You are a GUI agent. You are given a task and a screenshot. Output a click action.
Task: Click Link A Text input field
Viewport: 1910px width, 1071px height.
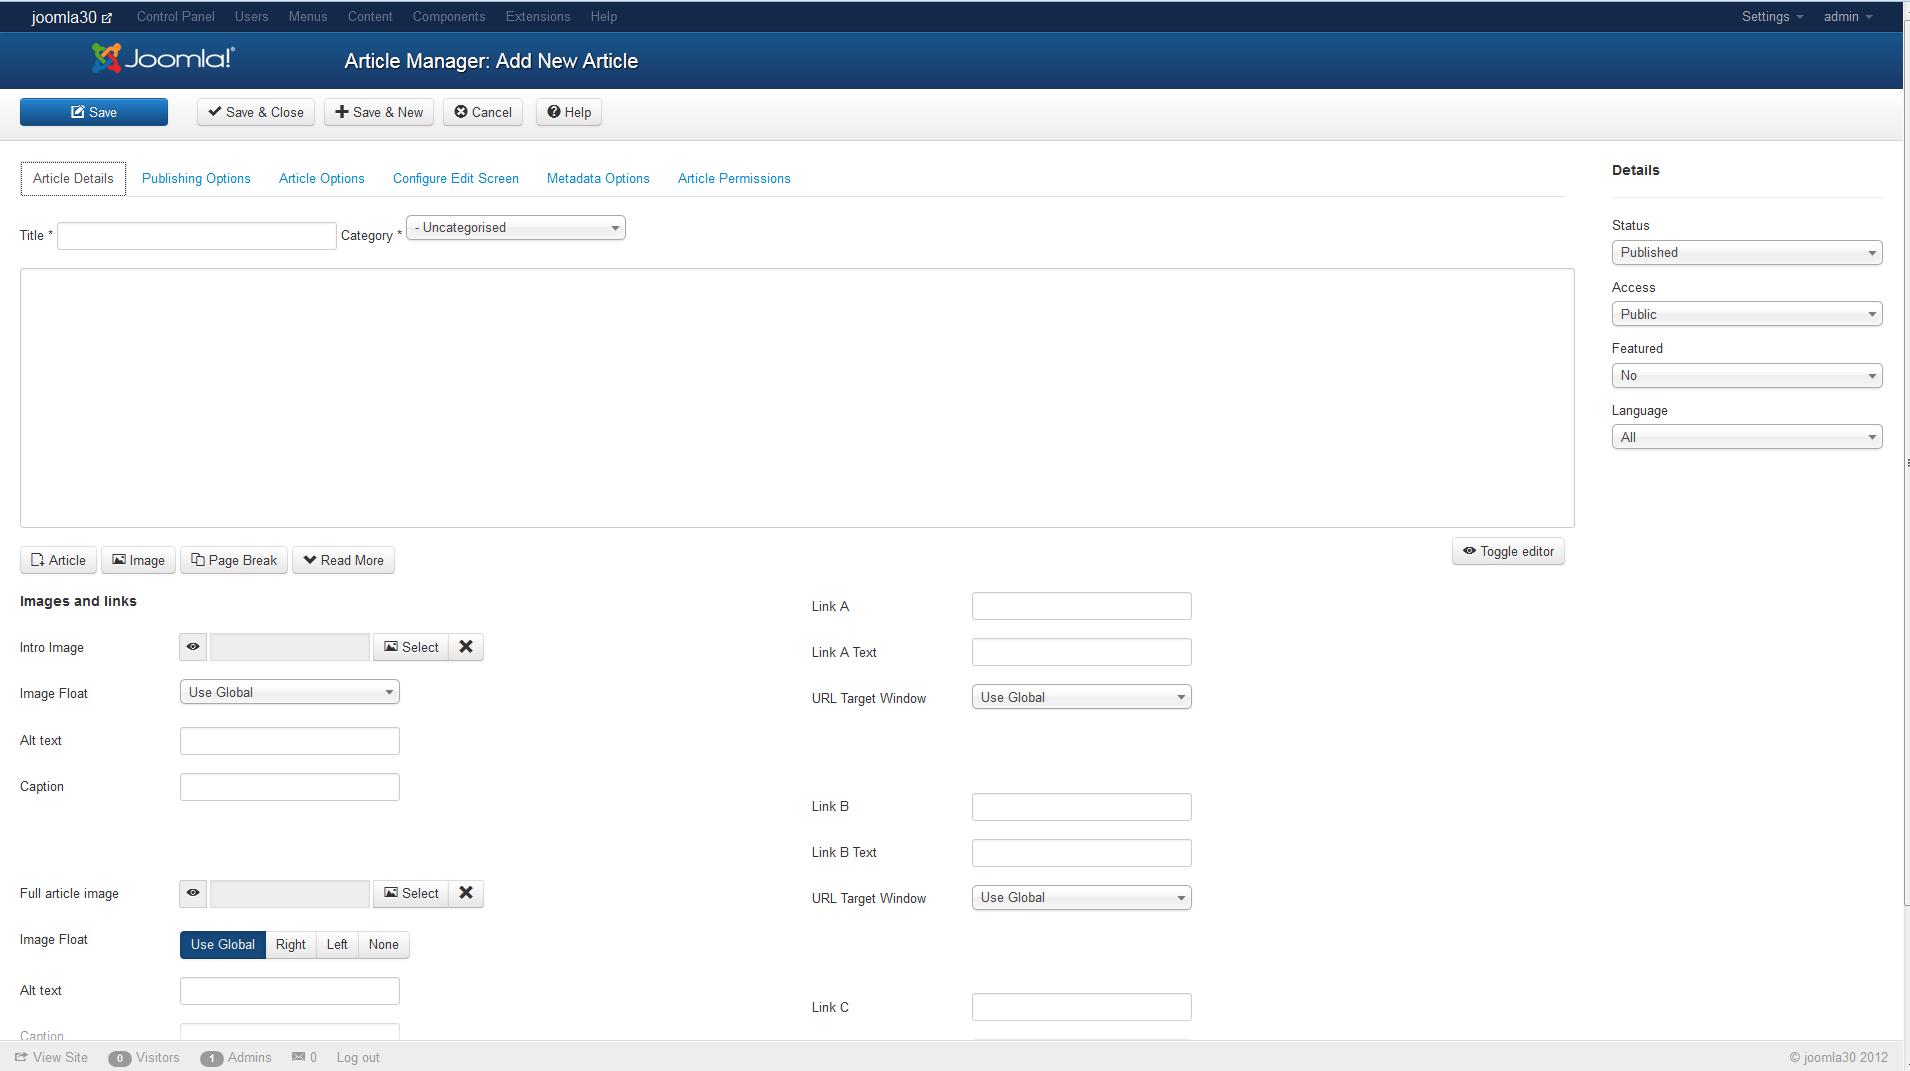tap(1082, 652)
